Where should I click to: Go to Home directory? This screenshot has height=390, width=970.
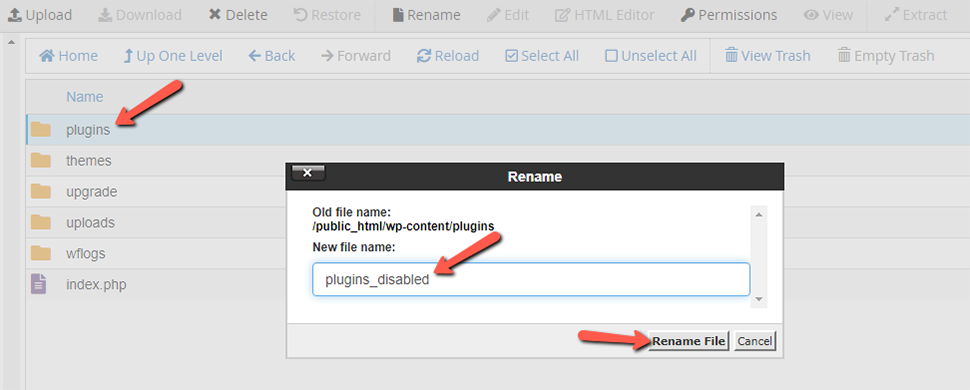pos(68,56)
